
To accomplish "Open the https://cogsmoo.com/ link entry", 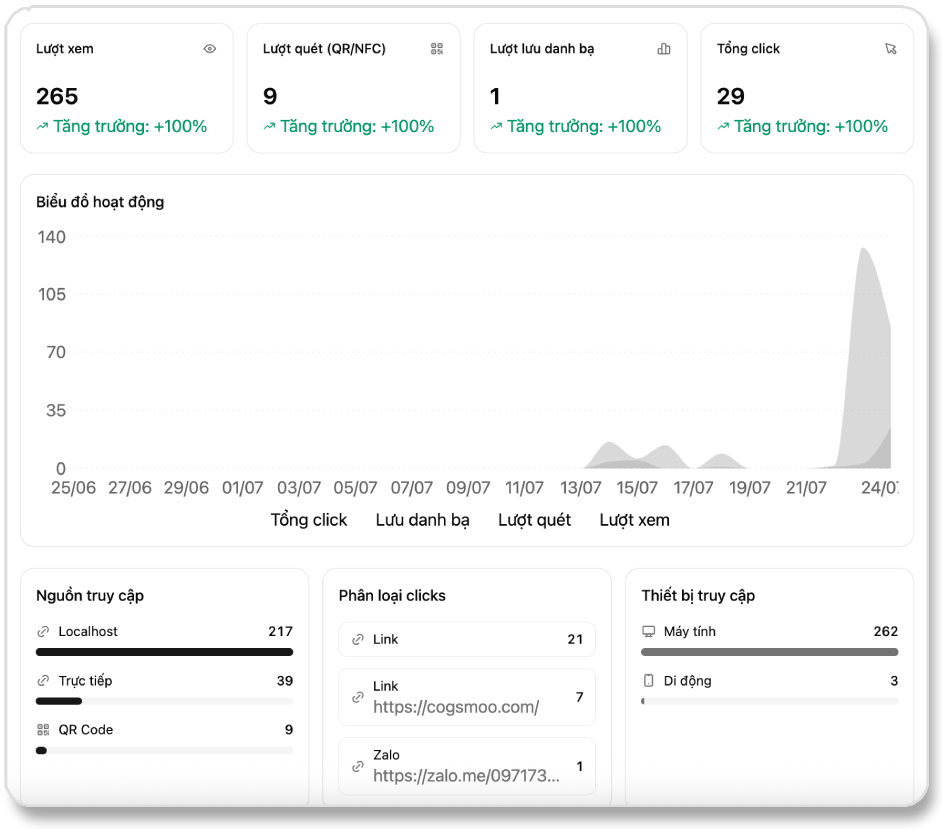I will [x=467, y=697].
